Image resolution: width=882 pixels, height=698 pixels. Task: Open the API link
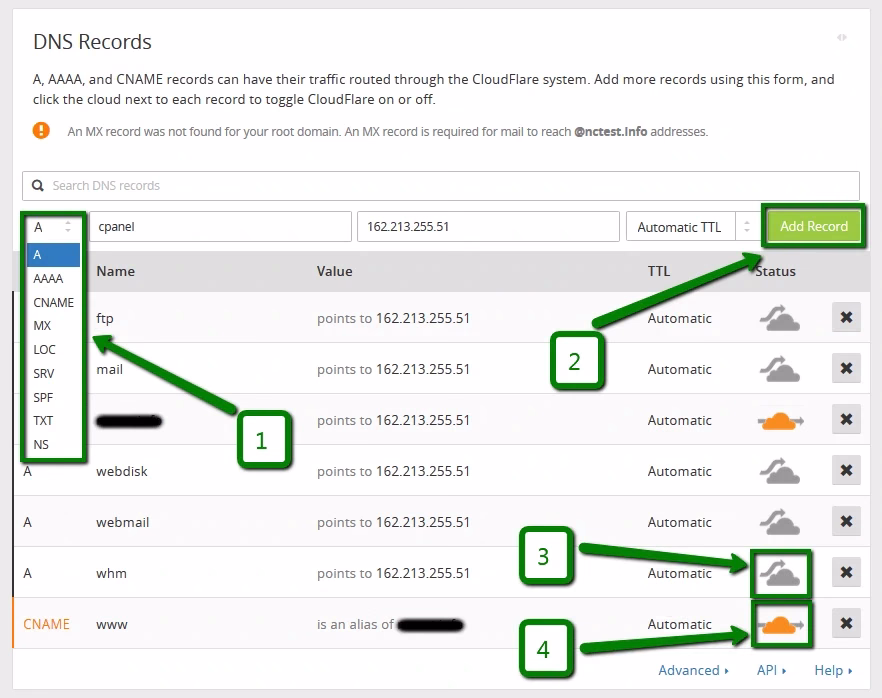(x=771, y=670)
